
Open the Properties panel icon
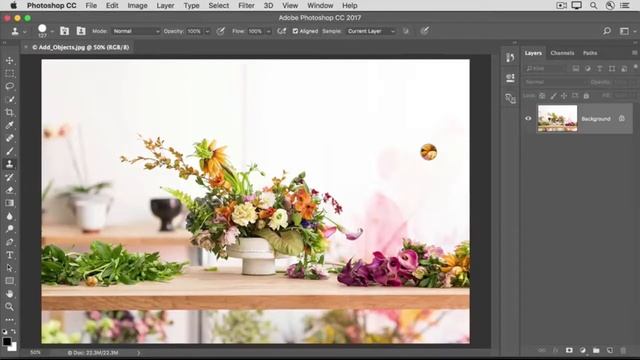pos(510,78)
